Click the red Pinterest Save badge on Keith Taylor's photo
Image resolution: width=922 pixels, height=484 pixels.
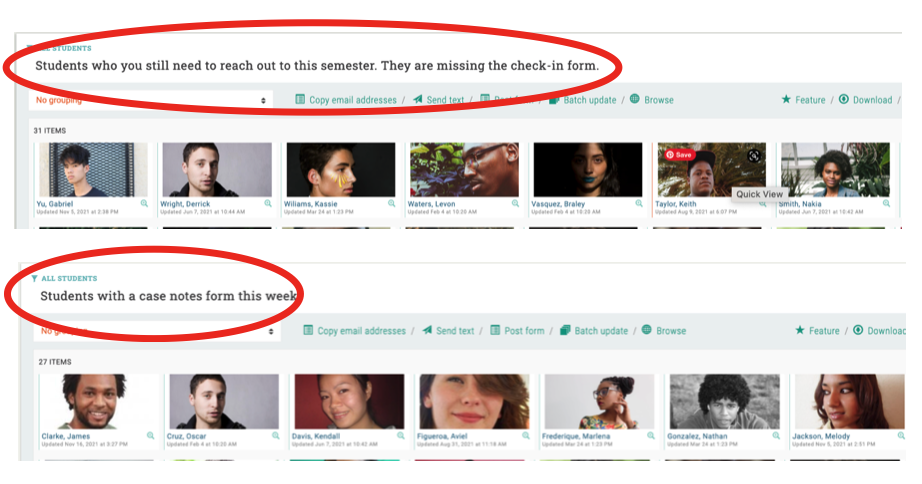pos(679,155)
